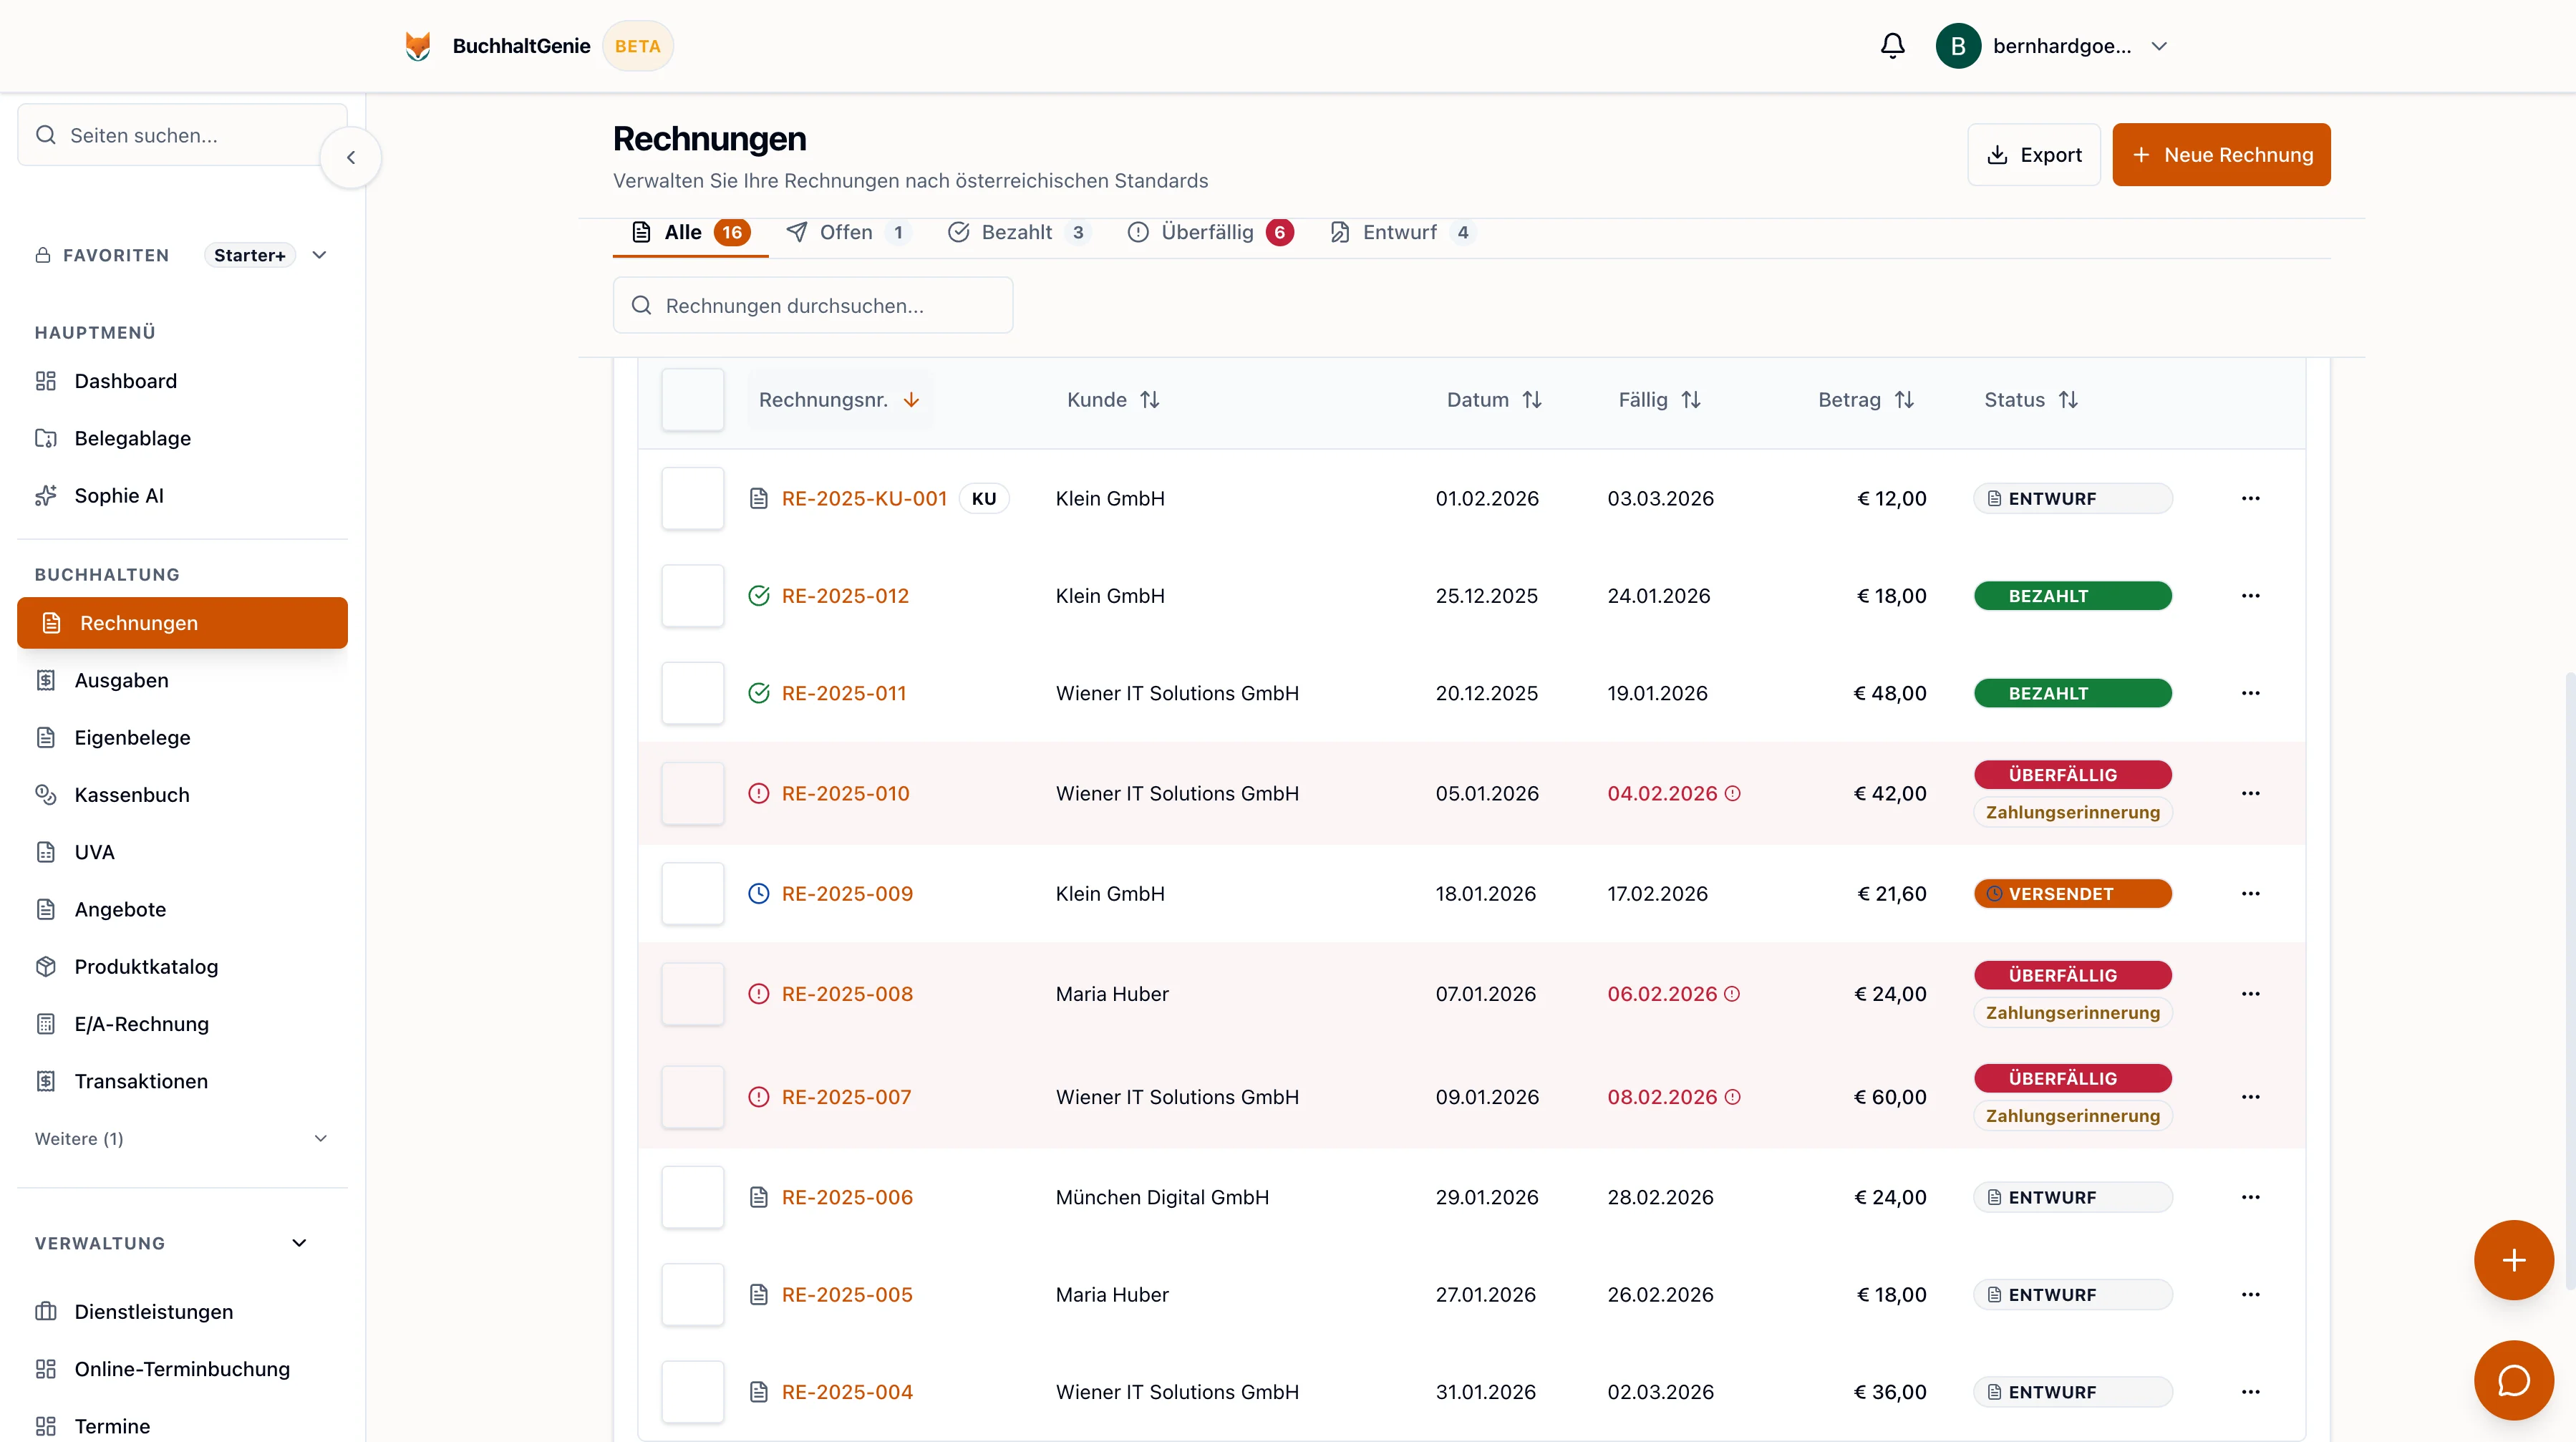Collapse sidebar with the left chevron icon

tap(351, 157)
